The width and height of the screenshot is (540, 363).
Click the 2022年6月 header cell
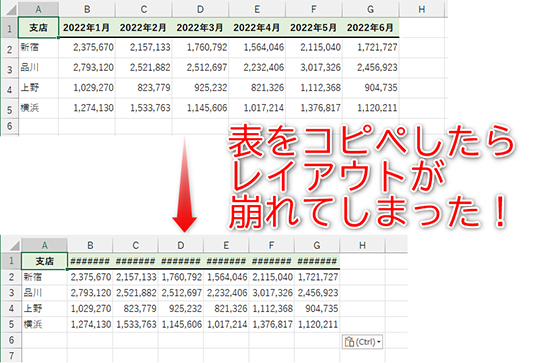pos(371,28)
